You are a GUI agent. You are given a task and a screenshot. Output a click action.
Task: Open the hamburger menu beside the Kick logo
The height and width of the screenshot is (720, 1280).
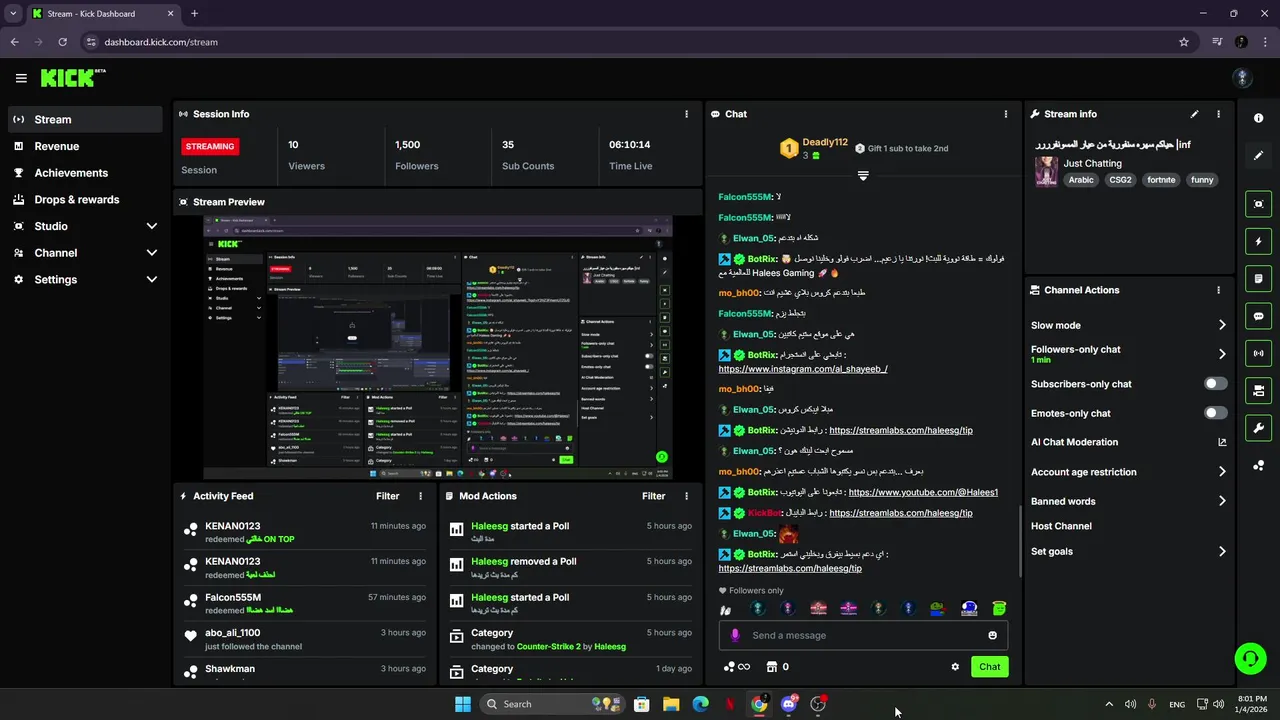tap(21, 78)
